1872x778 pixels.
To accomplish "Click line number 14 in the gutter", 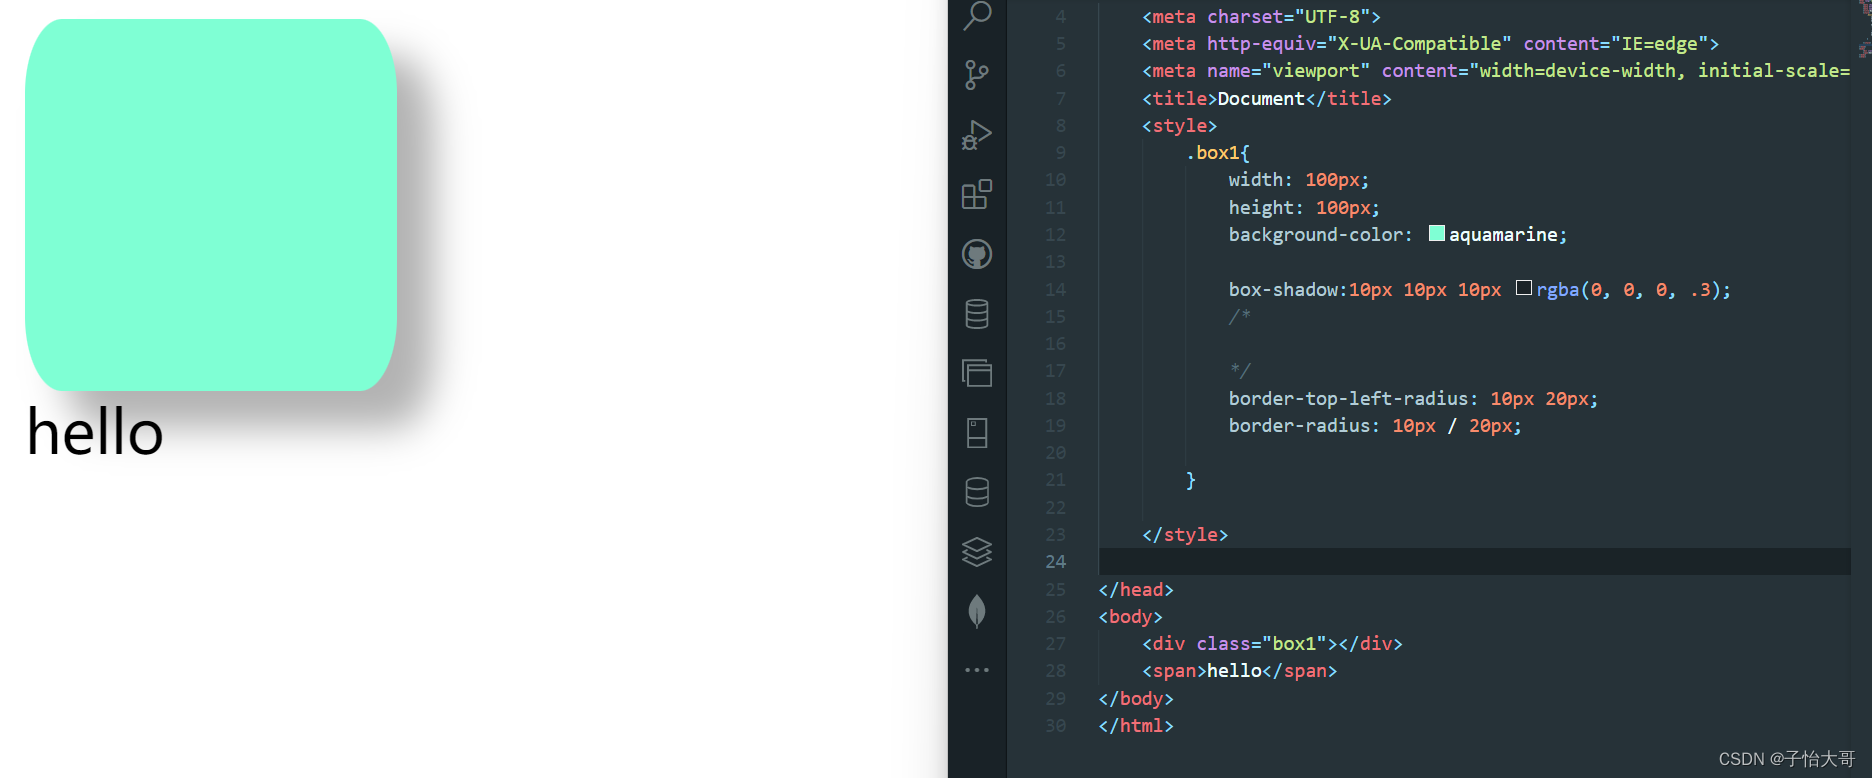I will (x=1056, y=290).
